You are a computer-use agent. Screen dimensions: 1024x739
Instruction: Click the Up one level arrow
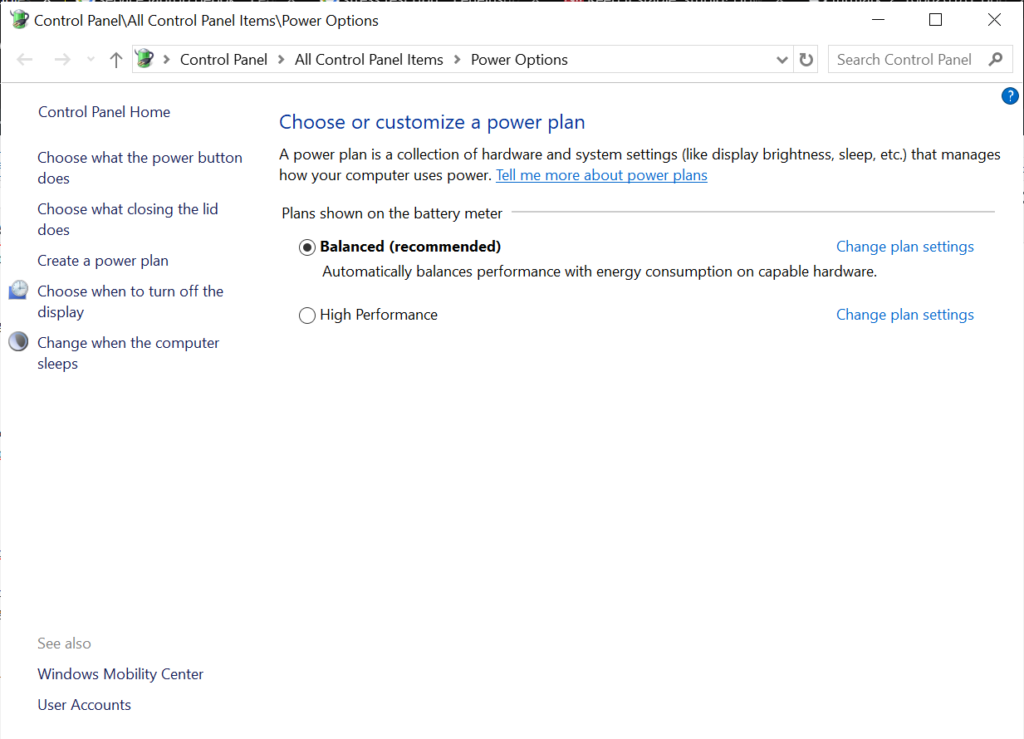coord(115,59)
